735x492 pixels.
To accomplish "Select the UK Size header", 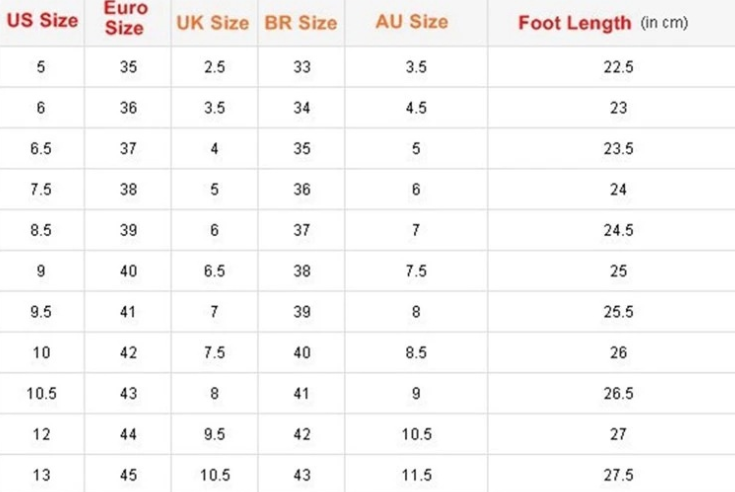I will click(214, 22).
